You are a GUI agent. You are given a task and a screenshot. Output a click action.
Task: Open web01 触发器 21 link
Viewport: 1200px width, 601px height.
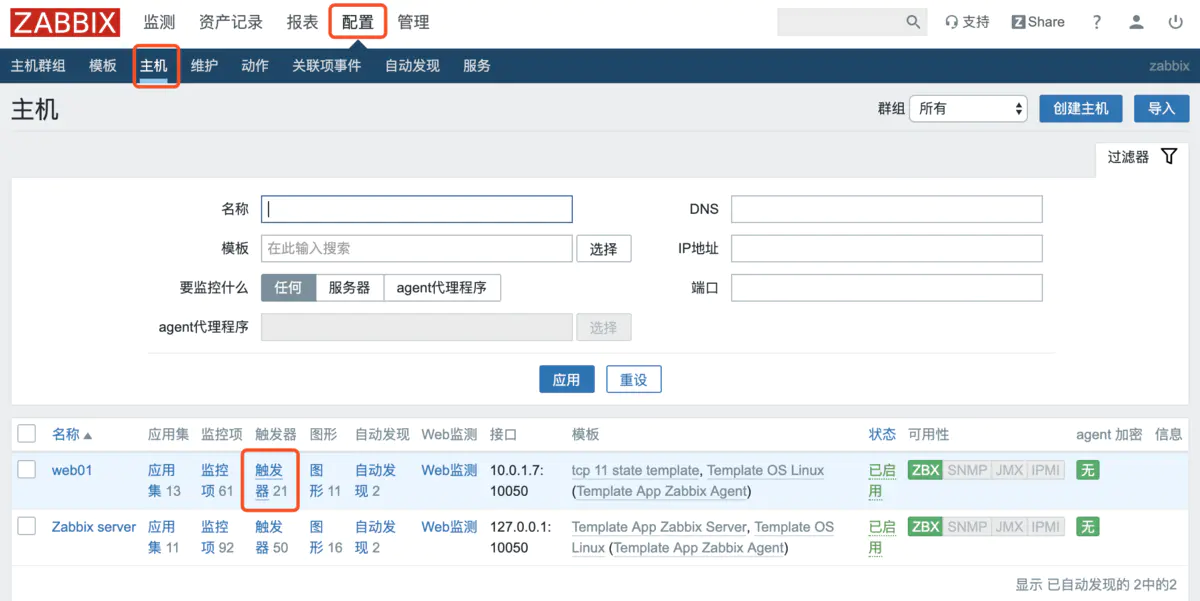tap(271, 480)
